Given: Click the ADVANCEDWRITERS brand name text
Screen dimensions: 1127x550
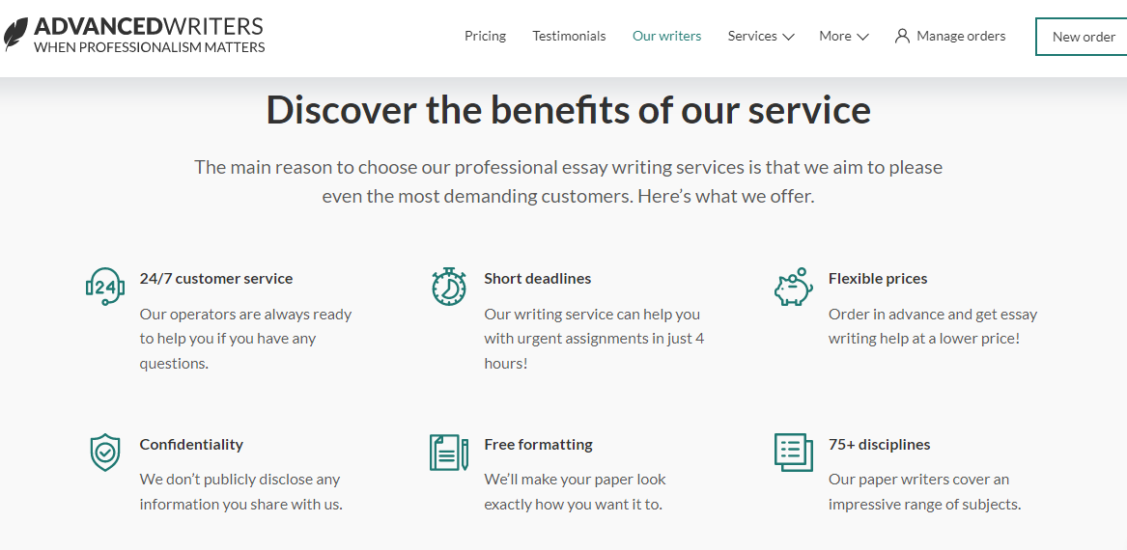Looking at the screenshot, I should (x=150, y=27).
